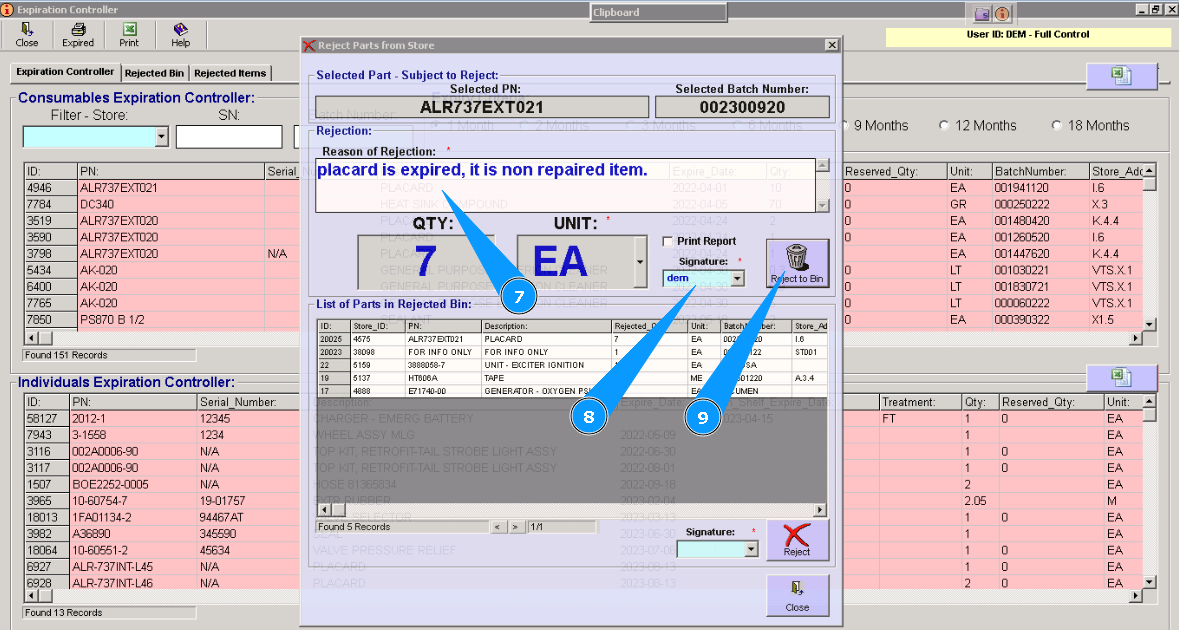Switch to Rejected Bin tab
The width and height of the screenshot is (1179, 630).
154,73
